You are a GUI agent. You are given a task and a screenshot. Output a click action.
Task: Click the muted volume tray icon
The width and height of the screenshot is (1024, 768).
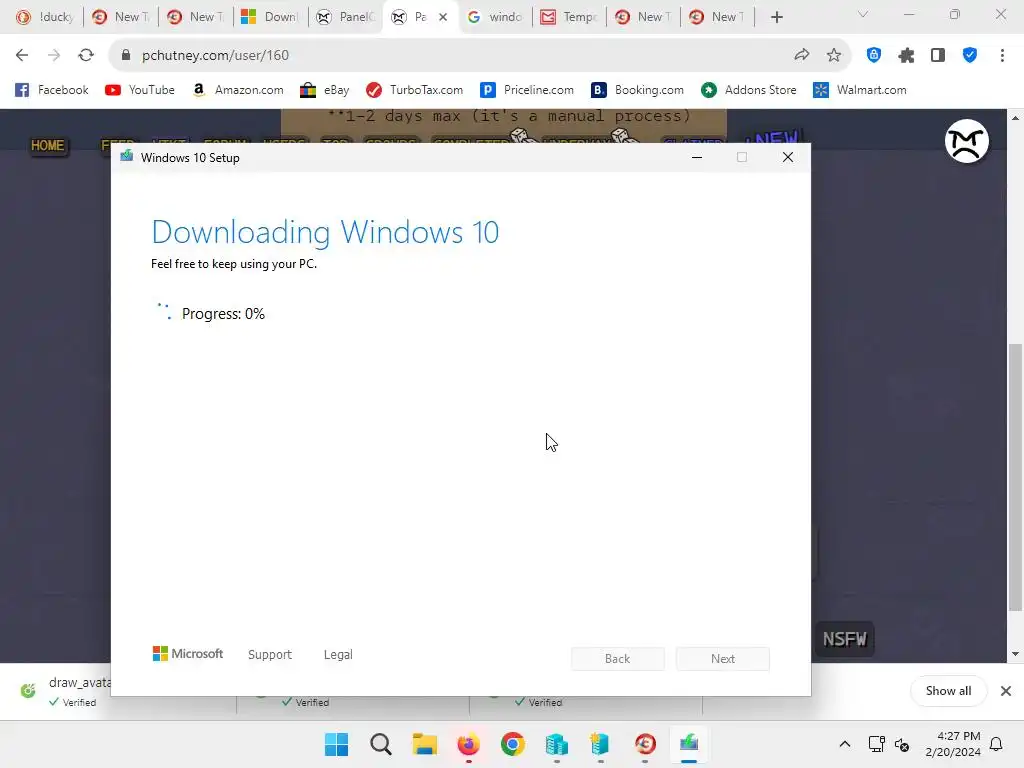[902, 744]
